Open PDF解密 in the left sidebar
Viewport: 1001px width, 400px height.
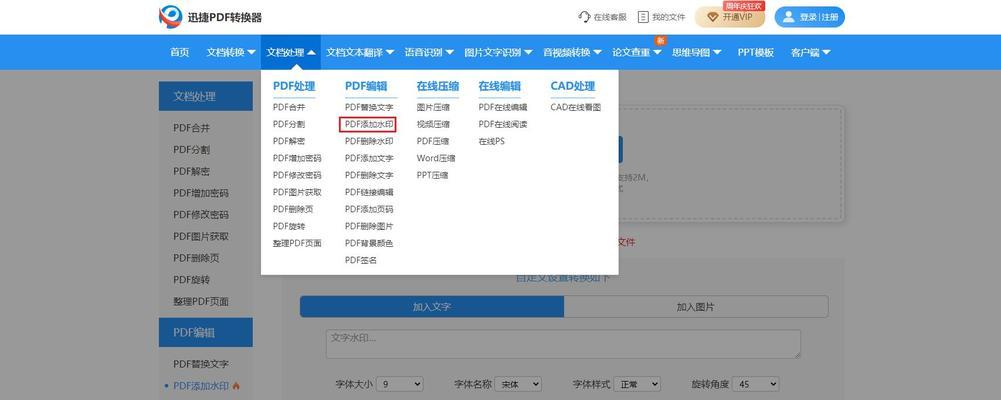click(x=192, y=172)
